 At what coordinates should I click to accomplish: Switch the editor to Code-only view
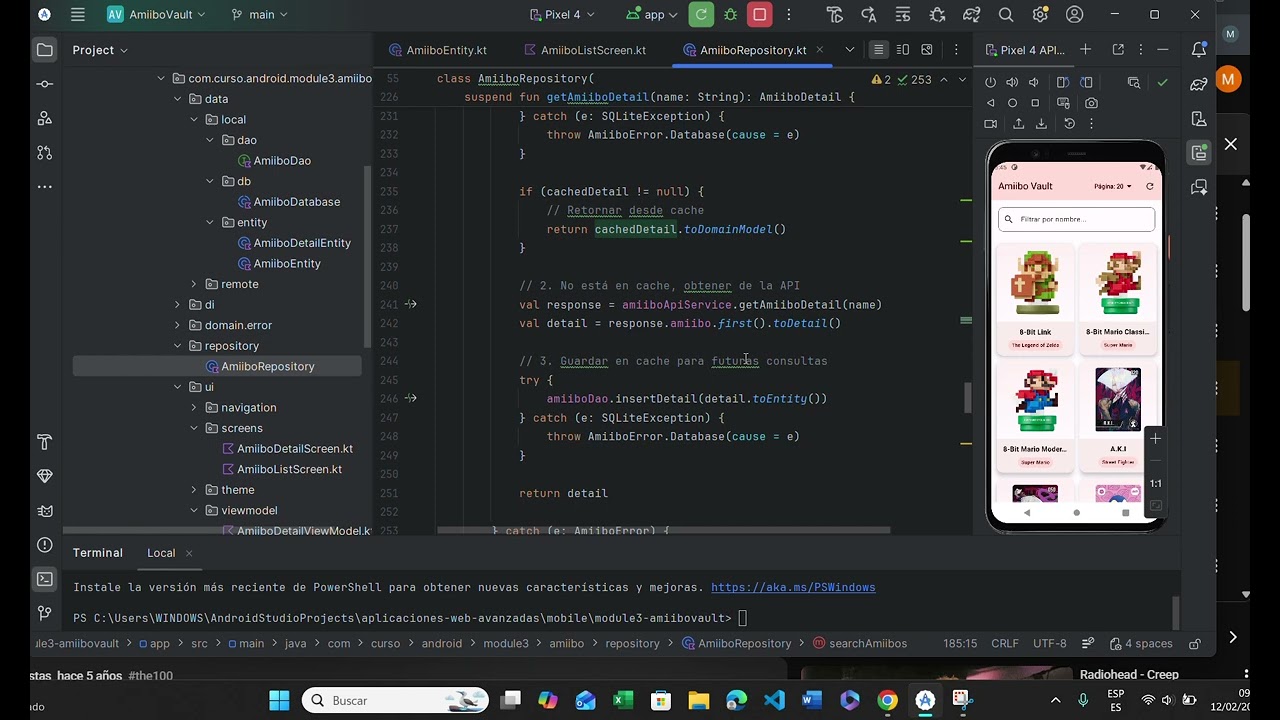[878, 50]
